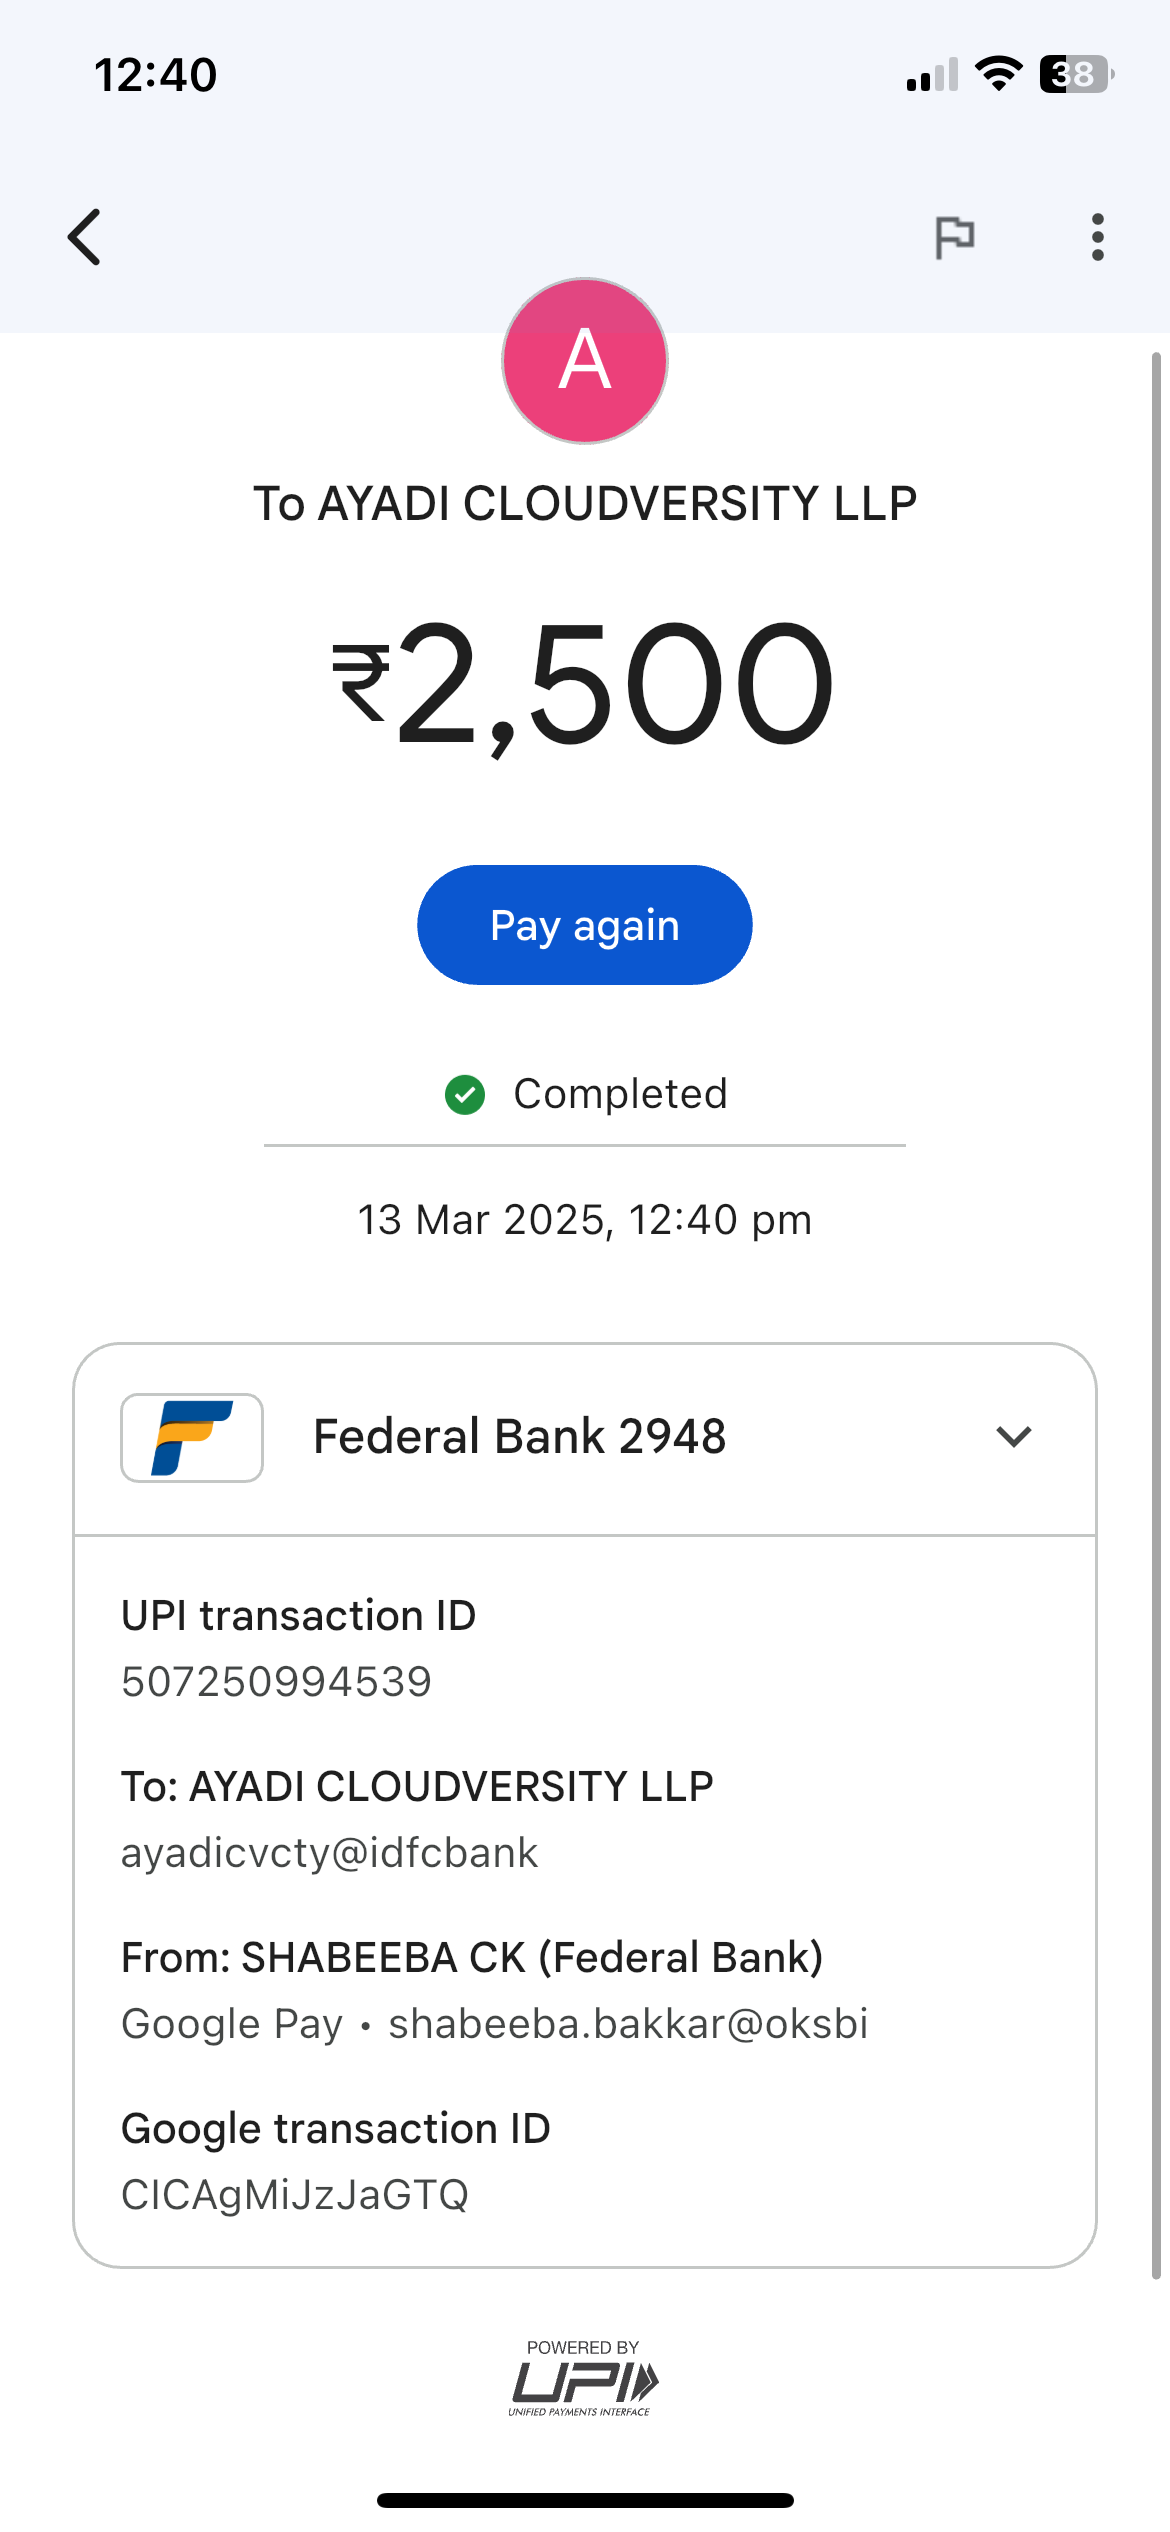Tap the back arrow icon

point(85,237)
